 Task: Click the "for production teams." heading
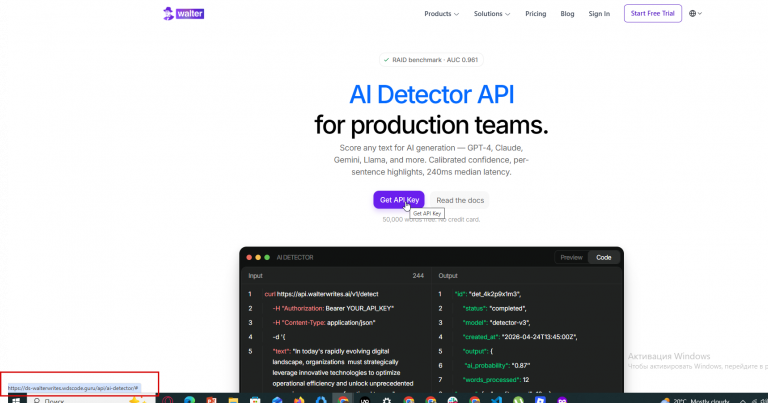point(432,125)
